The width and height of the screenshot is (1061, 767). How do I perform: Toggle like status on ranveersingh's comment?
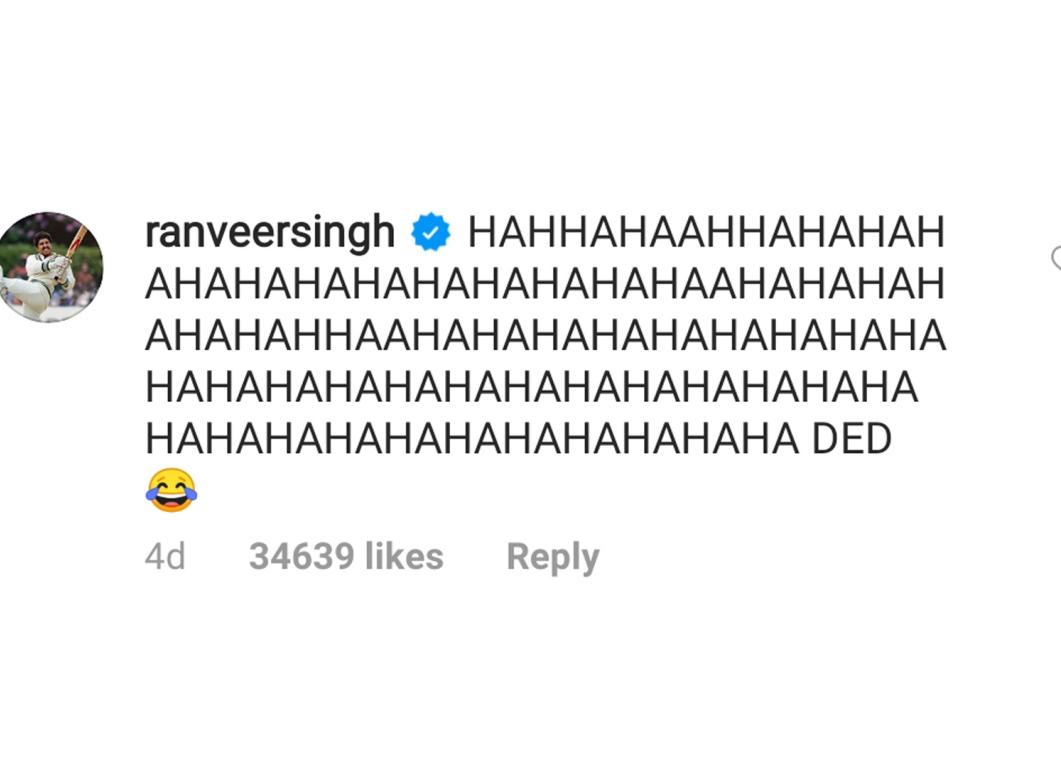(x=1056, y=258)
